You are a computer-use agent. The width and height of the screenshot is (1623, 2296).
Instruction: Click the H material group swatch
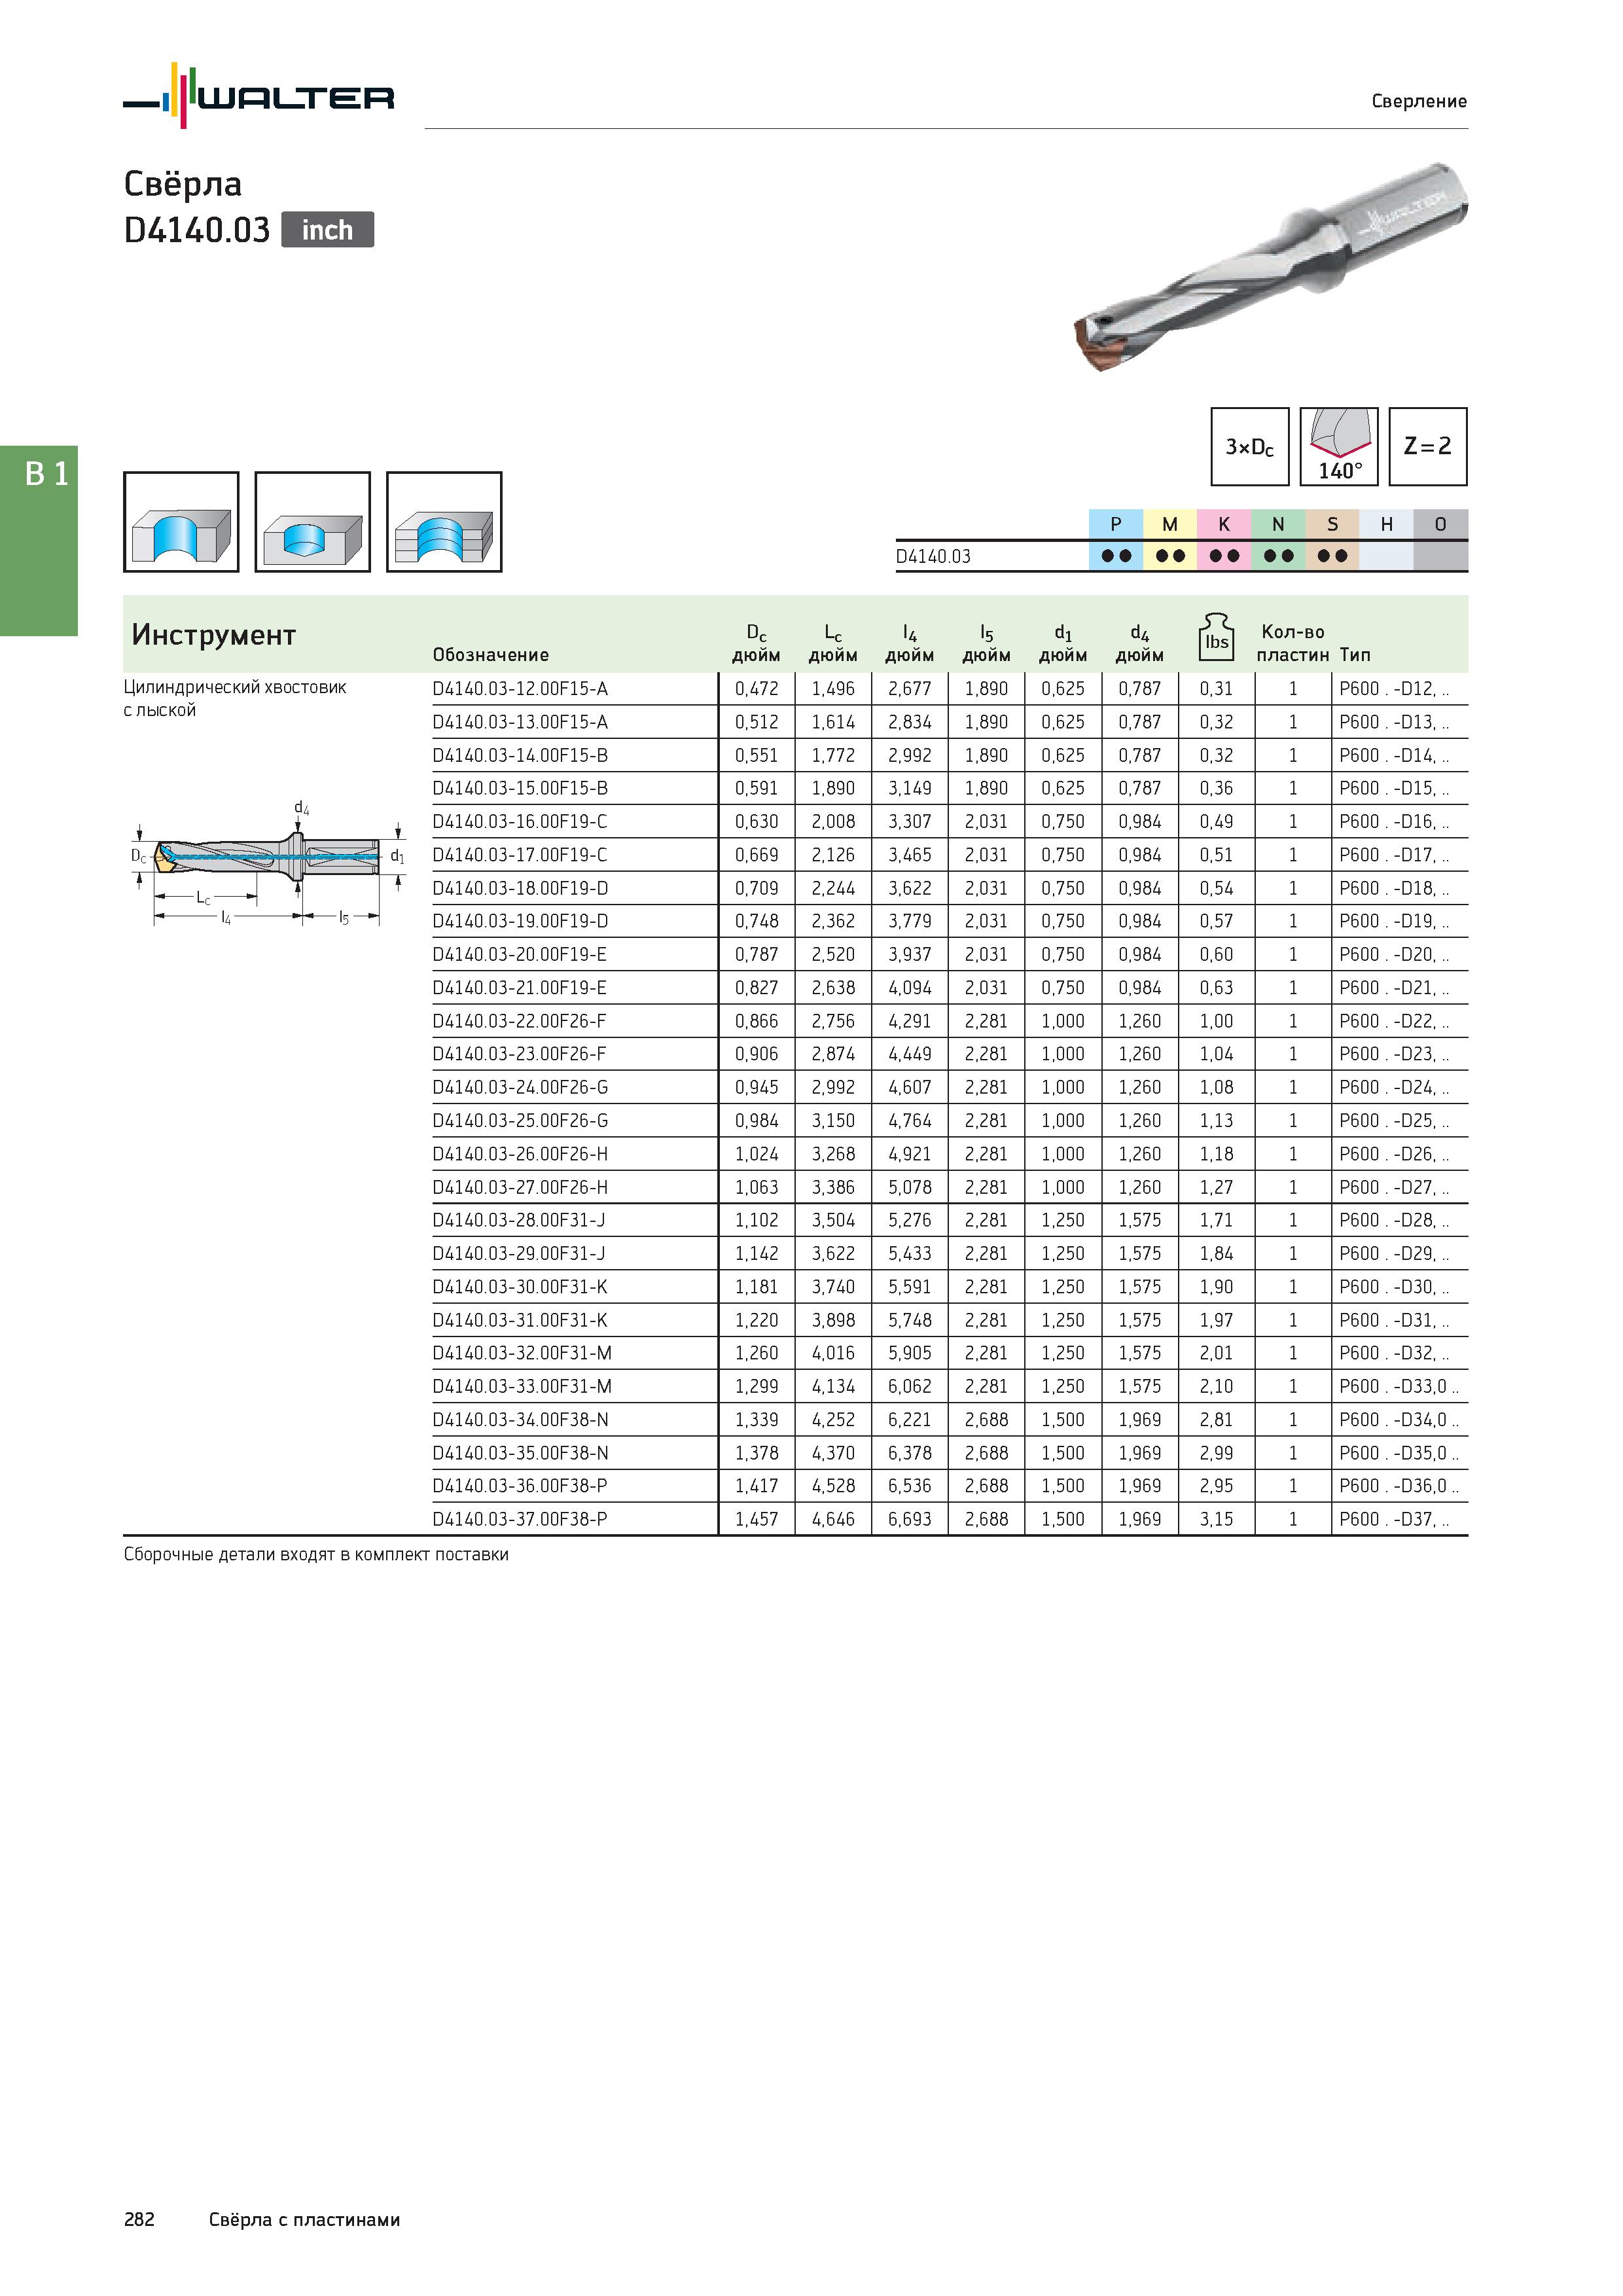click(x=1386, y=524)
